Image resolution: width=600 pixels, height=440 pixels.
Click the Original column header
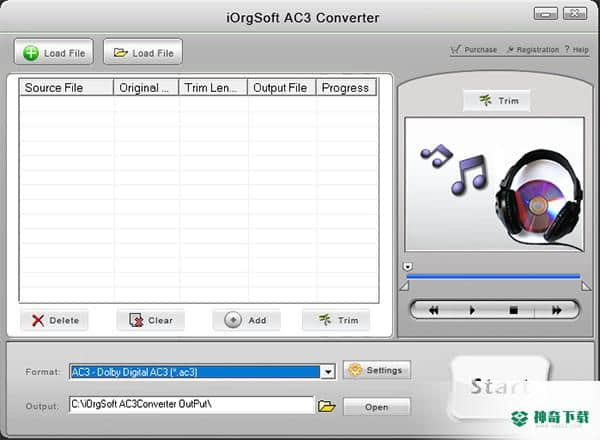pos(146,88)
